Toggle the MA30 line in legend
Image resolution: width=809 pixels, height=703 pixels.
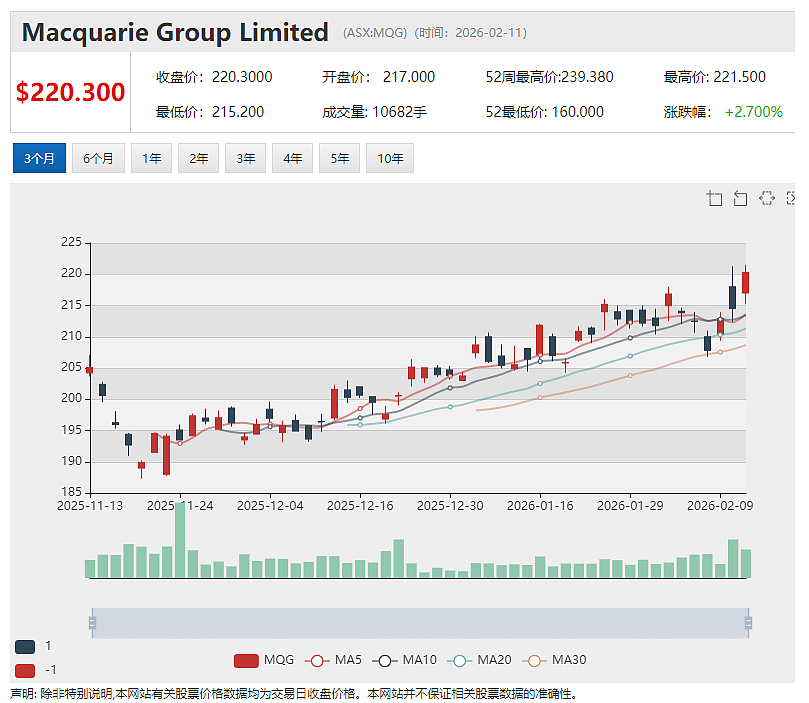[x=554, y=660]
